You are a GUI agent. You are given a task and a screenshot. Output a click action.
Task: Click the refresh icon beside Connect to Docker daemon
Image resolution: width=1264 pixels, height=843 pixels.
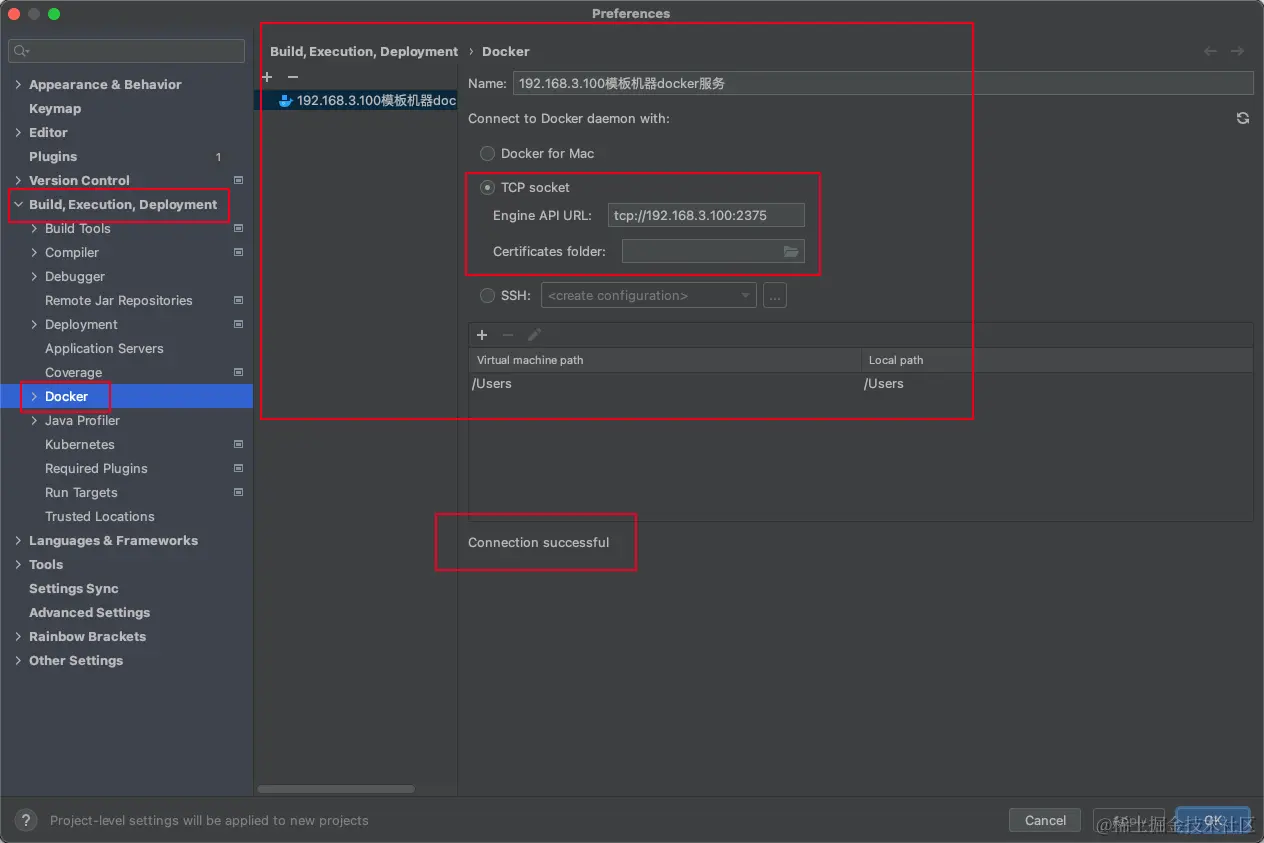(x=1243, y=118)
